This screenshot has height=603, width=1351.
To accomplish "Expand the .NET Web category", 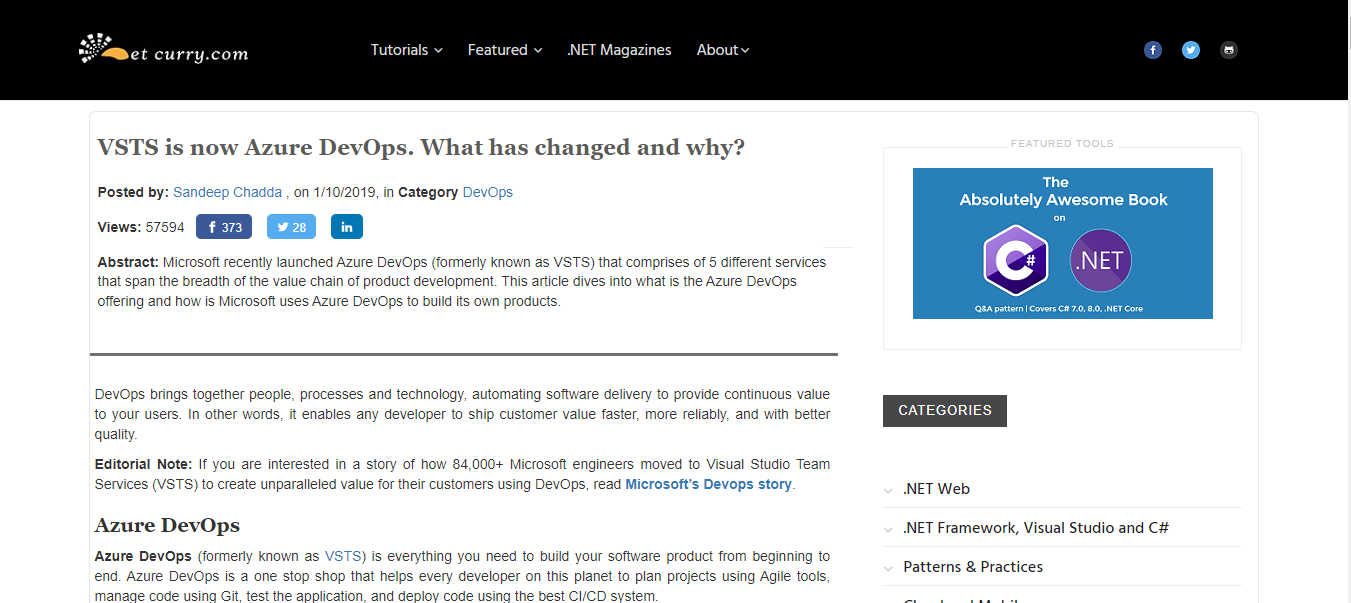I will [x=935, y=488].
